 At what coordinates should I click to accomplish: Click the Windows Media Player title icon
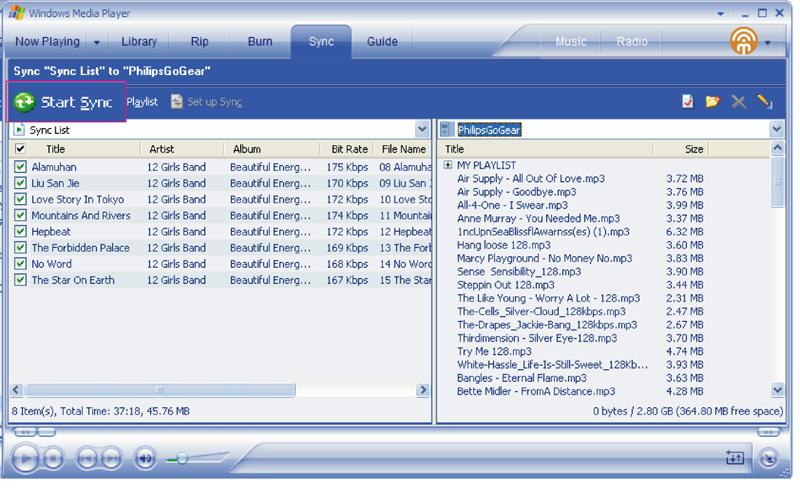[17, 13]
